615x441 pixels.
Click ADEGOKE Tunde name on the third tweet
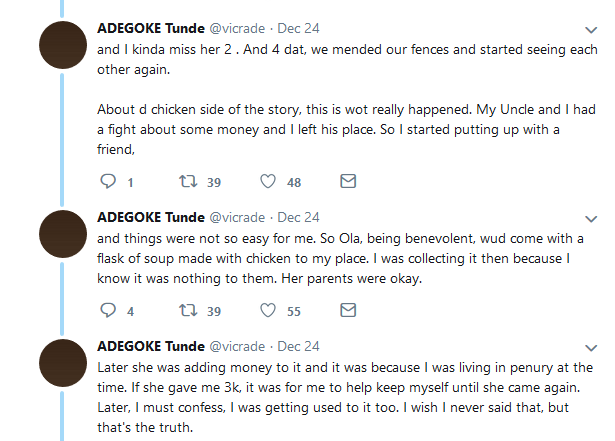(151, 347)
